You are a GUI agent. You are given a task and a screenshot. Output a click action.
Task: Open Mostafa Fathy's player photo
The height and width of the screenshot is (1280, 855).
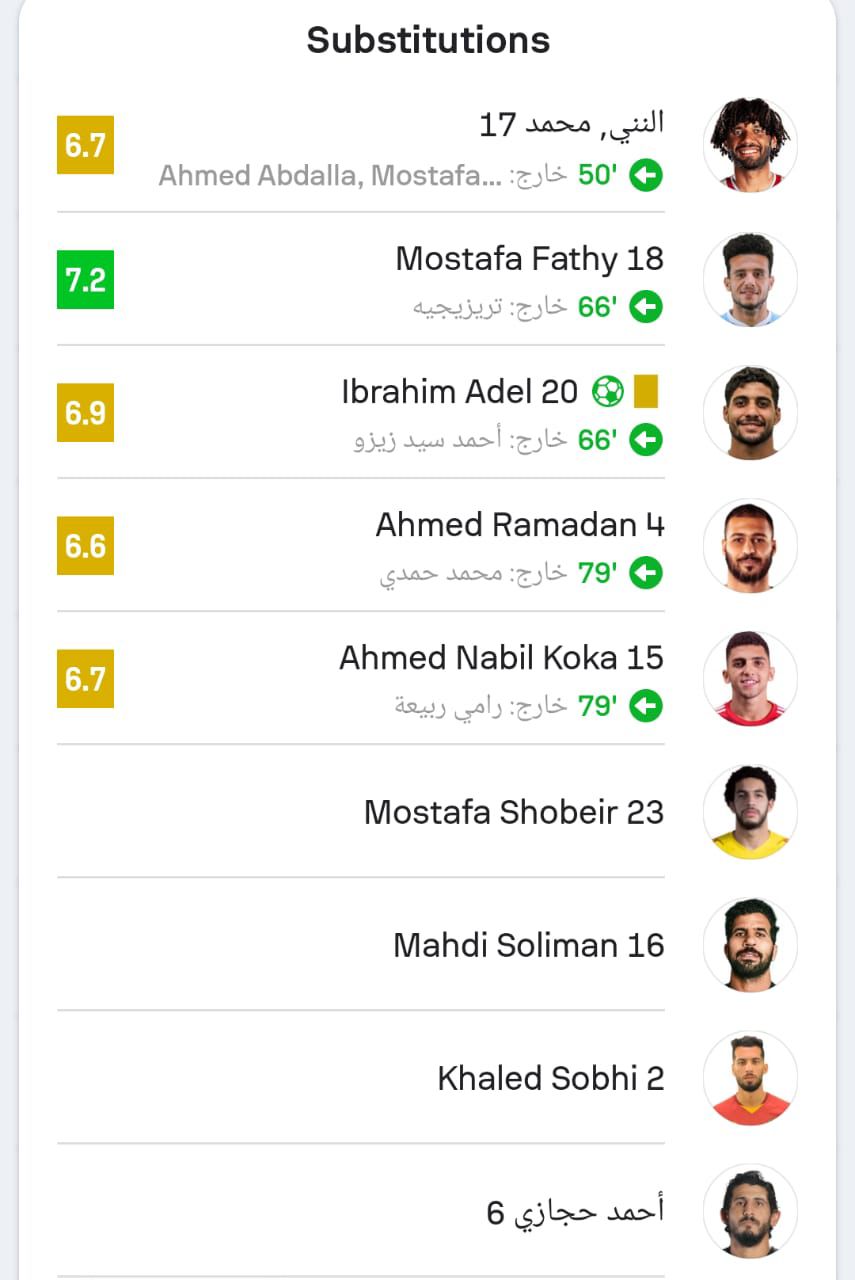coord(750,279)
